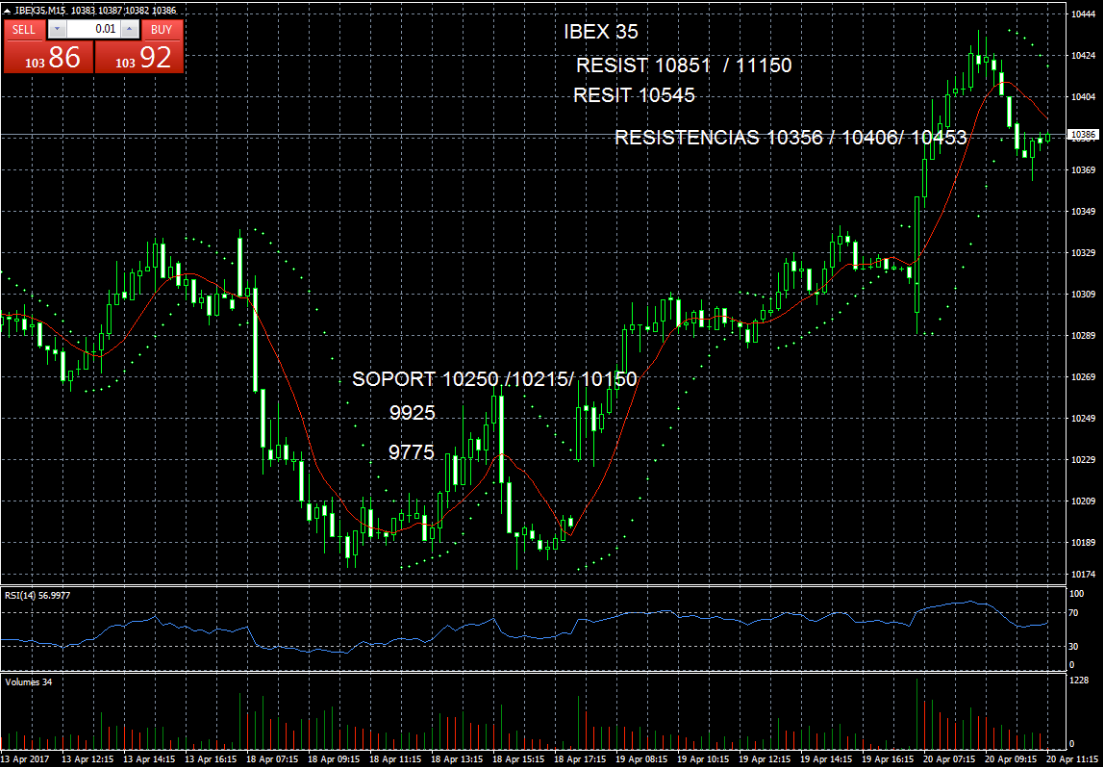1103x767 pixels.
Task: Click the 0.01 lot size field
Action: (96, 30)
